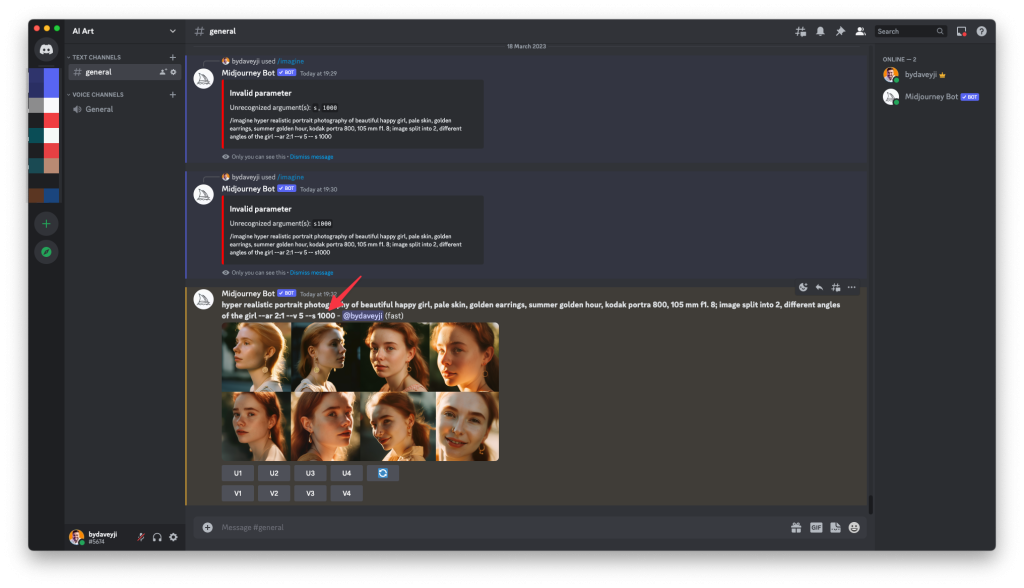The height and width of the screenshot is (588, 1024).
Task: Create variations with V4 button
Action: pos(347,493)
